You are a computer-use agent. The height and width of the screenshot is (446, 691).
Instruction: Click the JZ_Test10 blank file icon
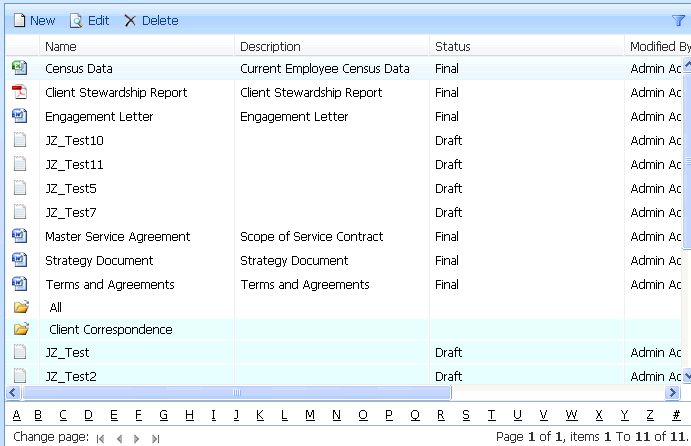click(19, 140)
